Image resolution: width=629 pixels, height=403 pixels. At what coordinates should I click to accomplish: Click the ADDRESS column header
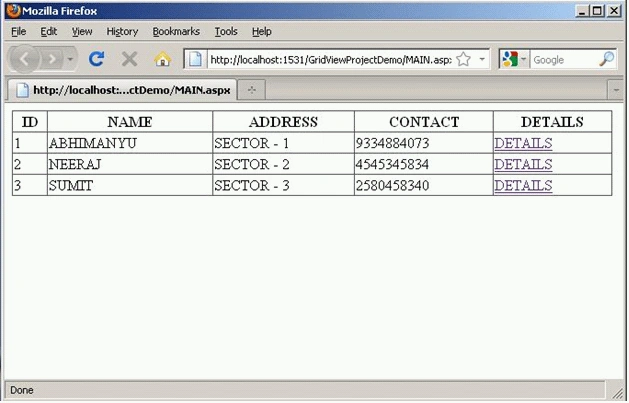pyautogui.click(x=283, y=122)
